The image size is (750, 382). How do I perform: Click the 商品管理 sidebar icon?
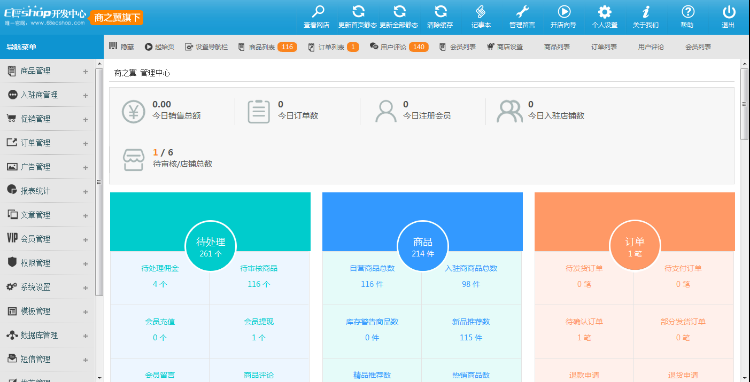pyautogui.click(x=12, y=71)
